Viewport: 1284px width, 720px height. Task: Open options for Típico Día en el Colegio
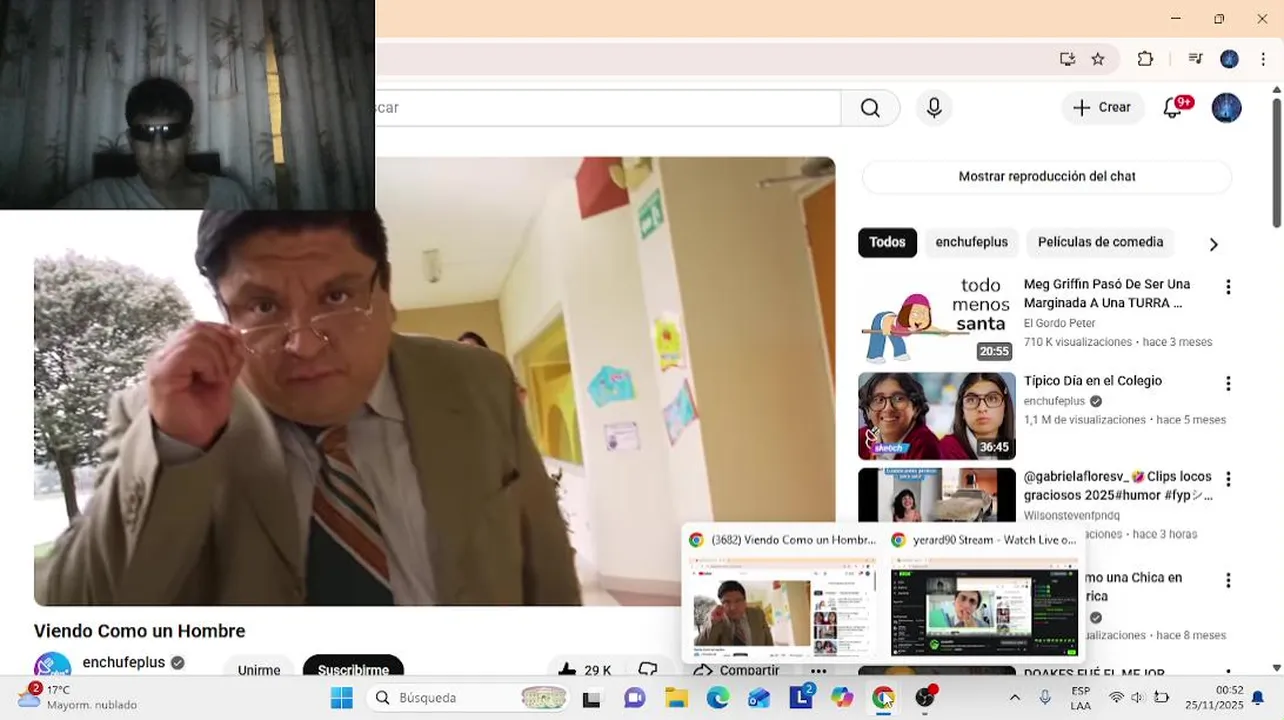click(x=1228, y=384)
